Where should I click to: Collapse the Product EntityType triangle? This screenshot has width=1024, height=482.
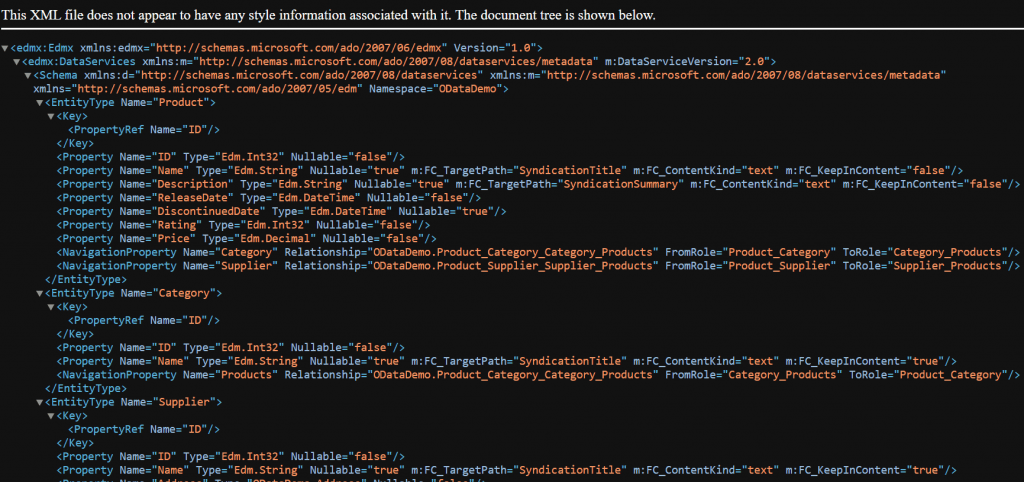pyautogui.click(x=39, y=103)
